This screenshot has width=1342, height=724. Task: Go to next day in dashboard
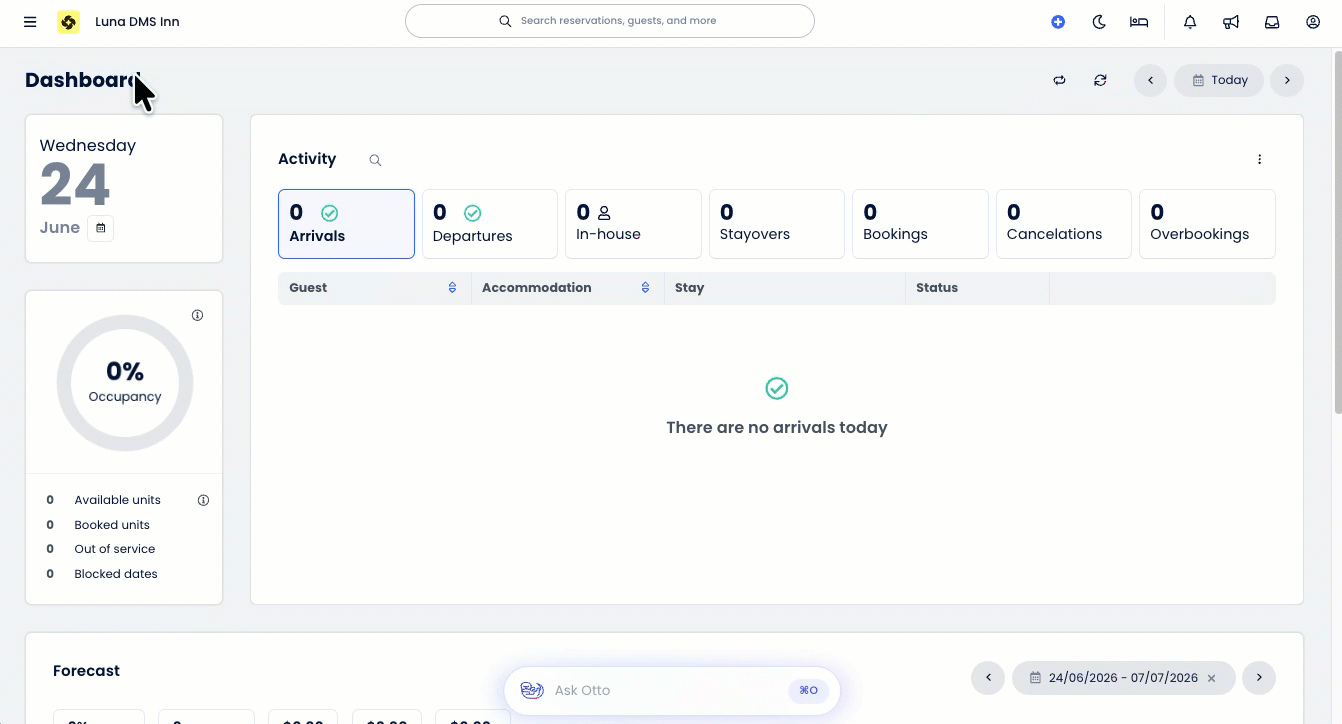(1287, 80)
